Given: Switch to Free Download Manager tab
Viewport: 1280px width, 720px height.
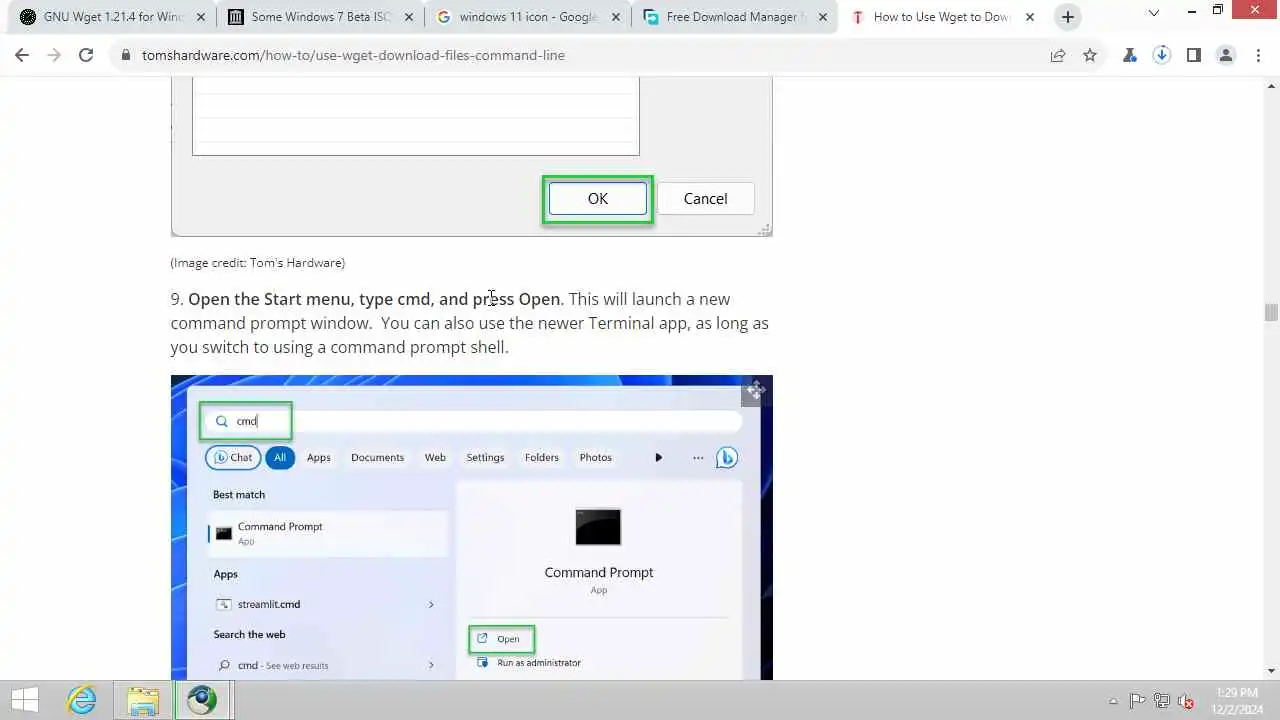Looking at the screenshot, I should pyautogui.click(x=736, y=17).
